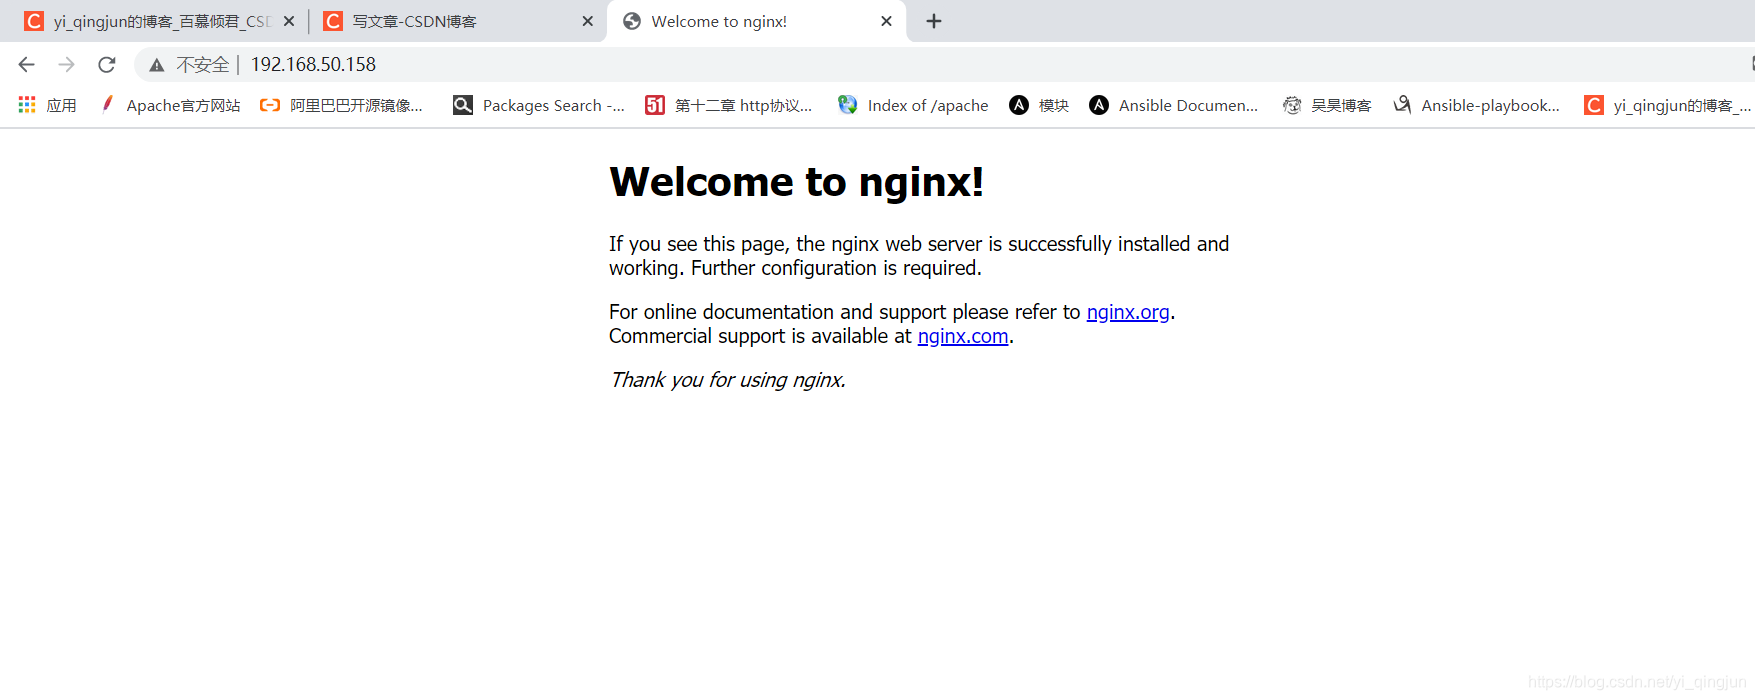Open the 模块 bookmark
Image resolution: width=1755 pixels, height=700 pixels.
click(x=1039, y=105)
